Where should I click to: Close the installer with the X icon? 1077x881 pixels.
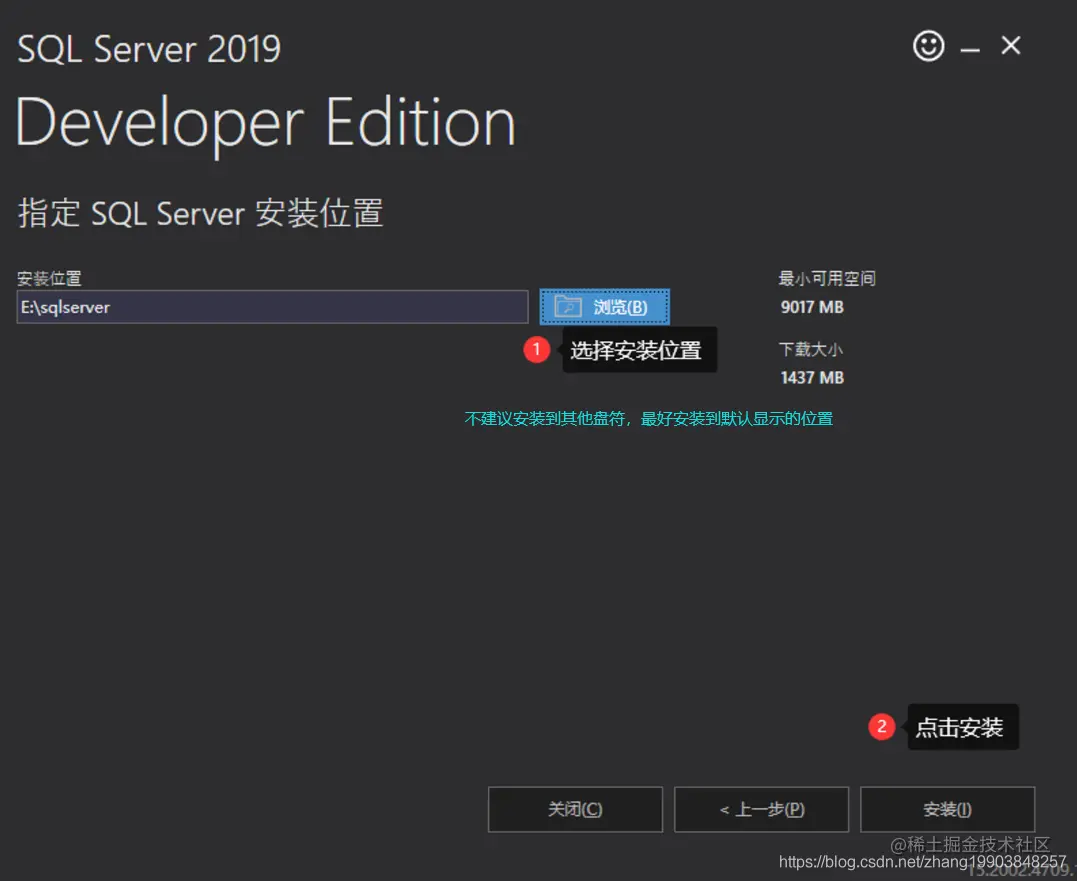[x=1010, y=46]
